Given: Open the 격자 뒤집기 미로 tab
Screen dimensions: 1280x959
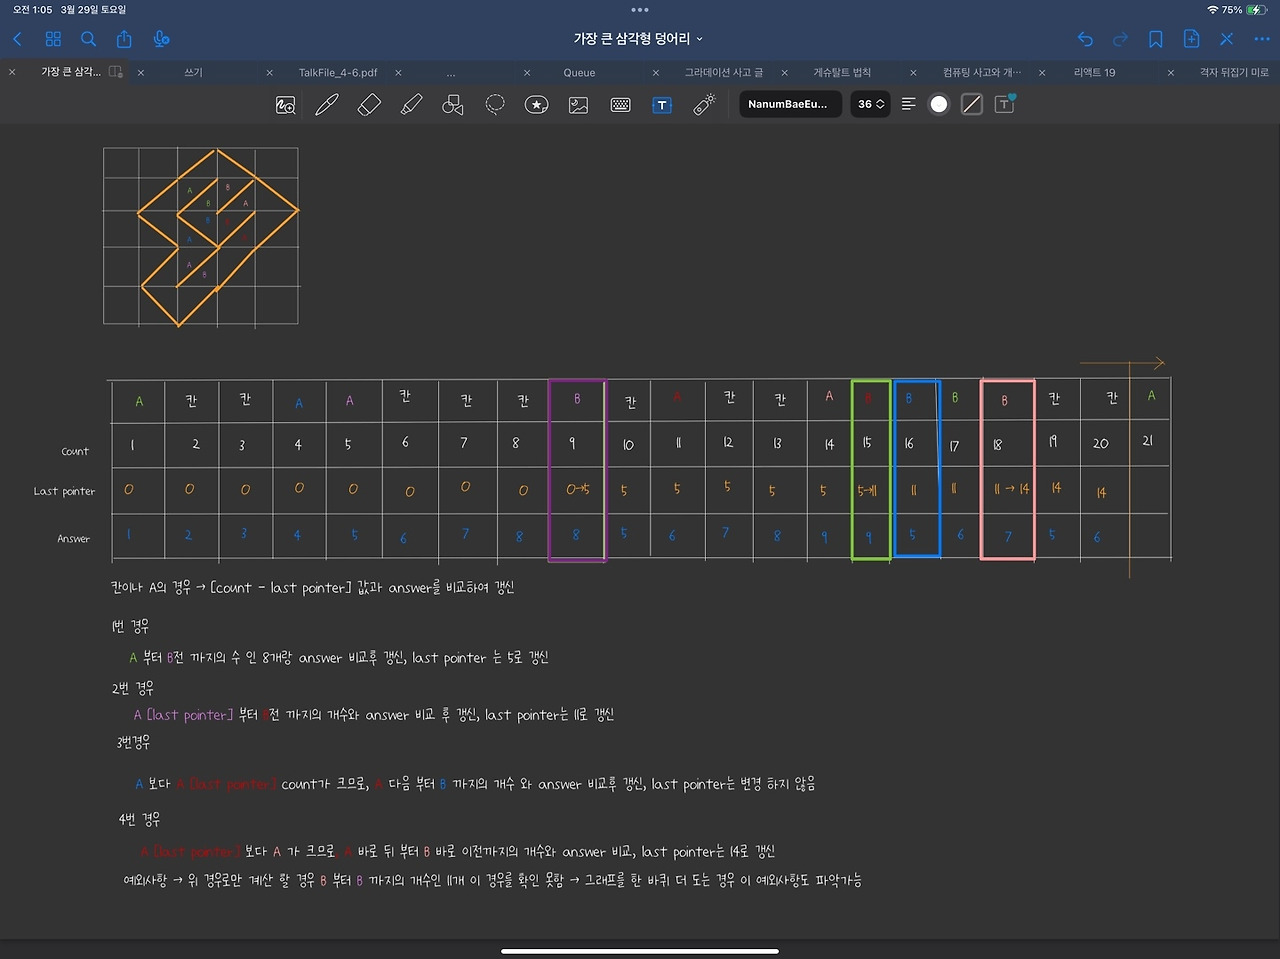Looking at the screenshot, I should 1234,72.
